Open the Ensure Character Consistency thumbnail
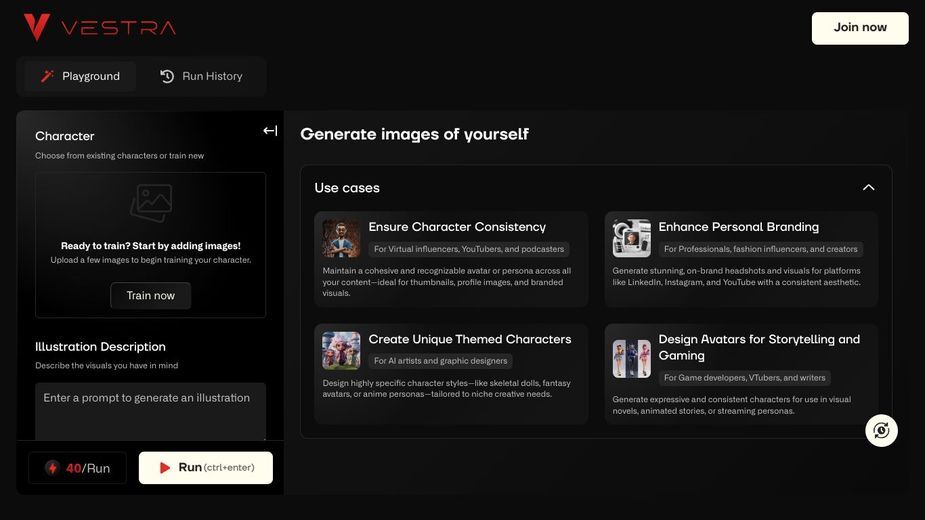The height and width of the screenshot is (520, 925). pyautogui.click(x=341, y=238)
